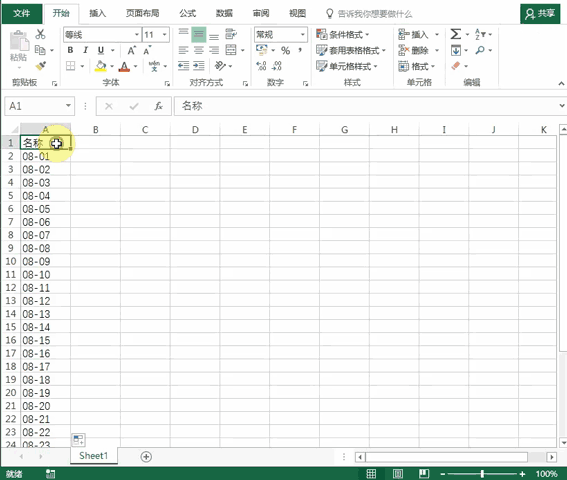Switch to the 数据 tab
567x480 pixels.
pyautogui.click(x=224, y=13)
